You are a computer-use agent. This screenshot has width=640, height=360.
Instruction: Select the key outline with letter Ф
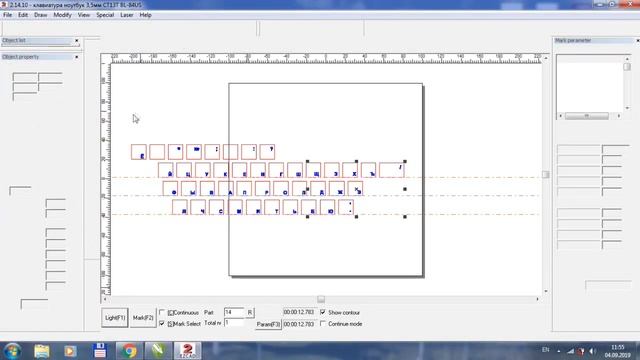[170, 189]
